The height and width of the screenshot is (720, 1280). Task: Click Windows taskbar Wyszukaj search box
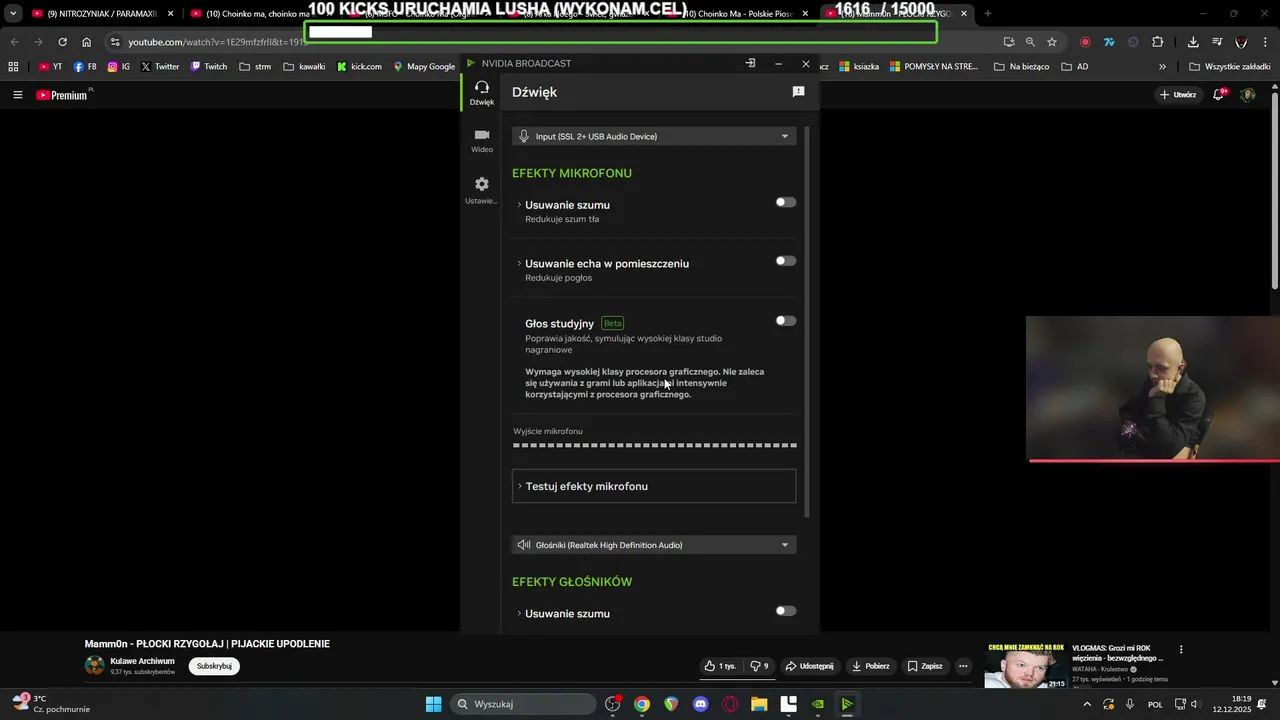point(522,704)
